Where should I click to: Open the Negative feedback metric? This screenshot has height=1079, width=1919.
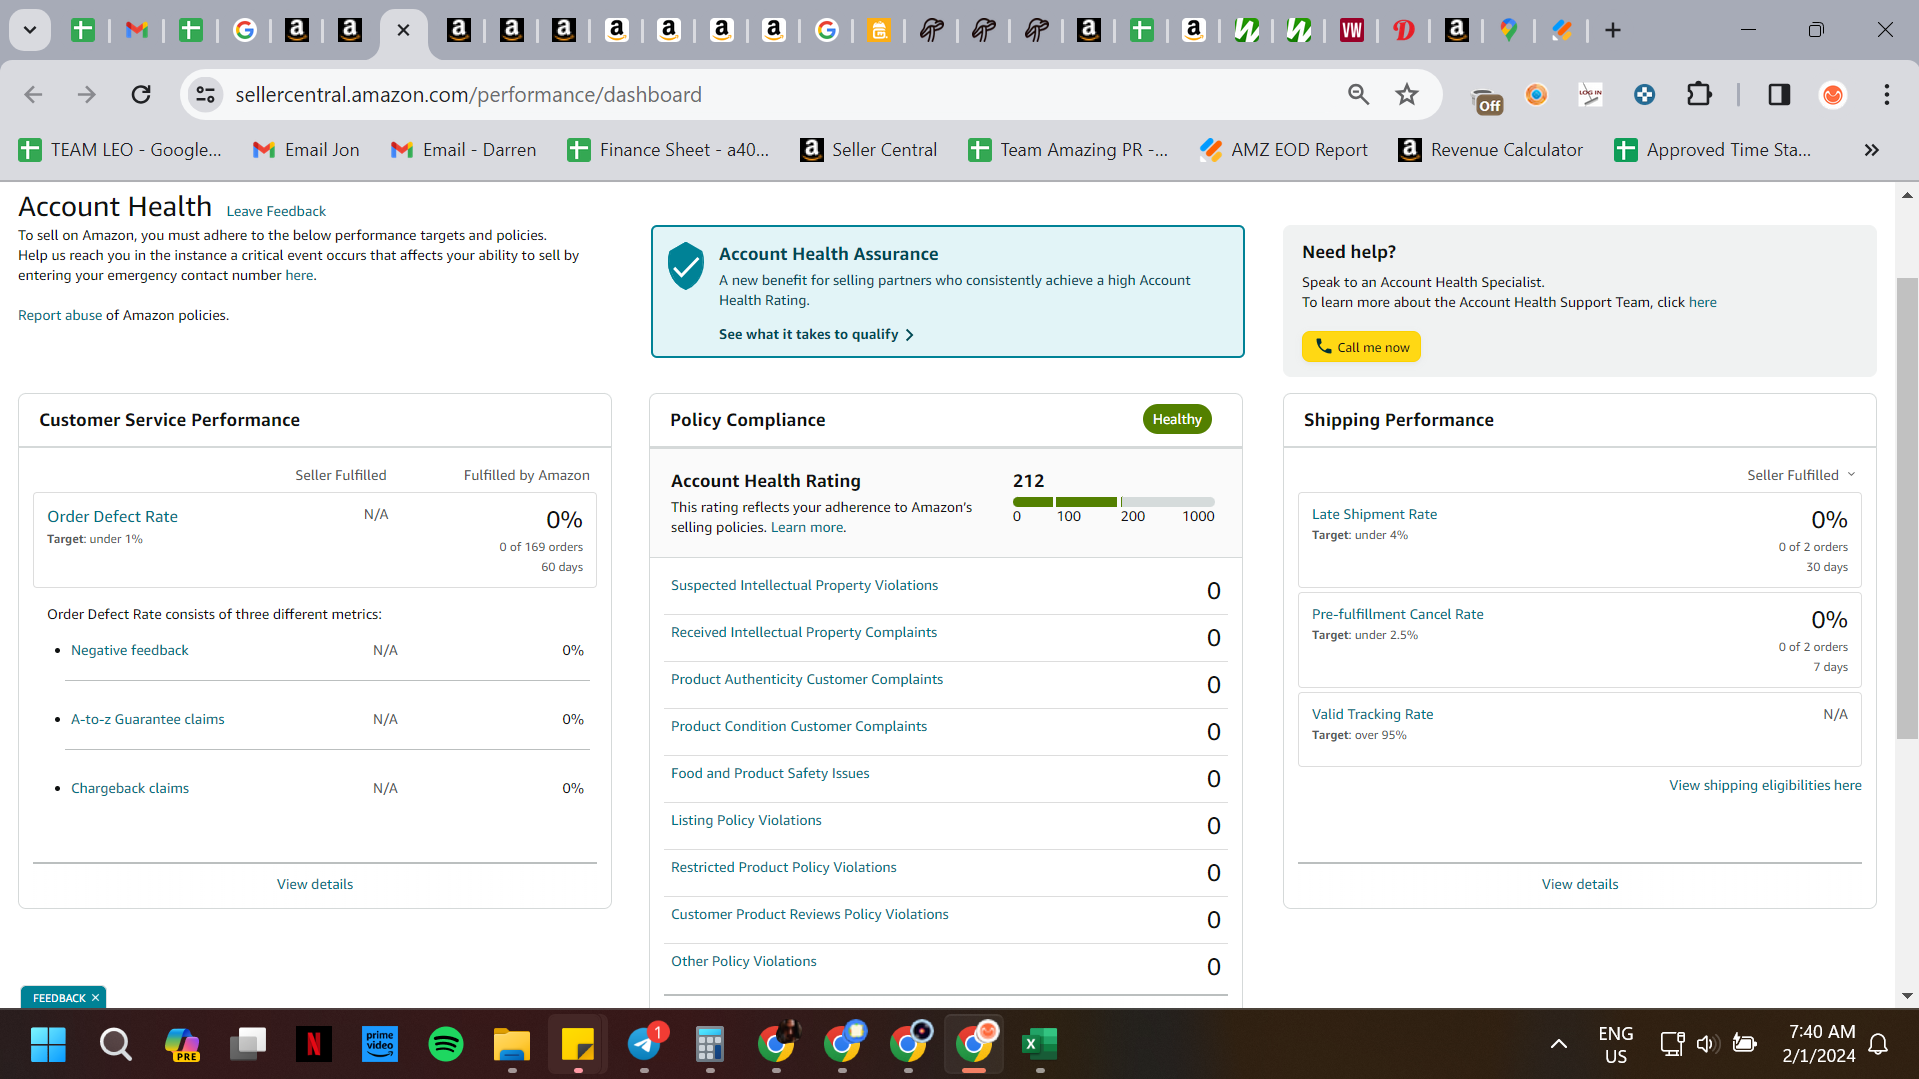pos(130,650)
